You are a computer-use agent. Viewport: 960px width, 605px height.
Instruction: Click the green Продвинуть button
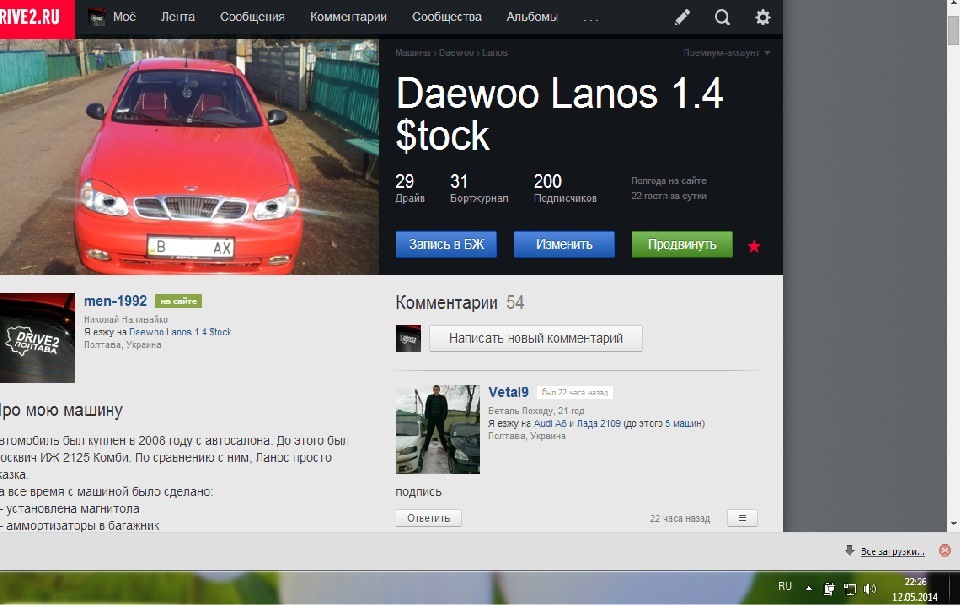(682, 244)
